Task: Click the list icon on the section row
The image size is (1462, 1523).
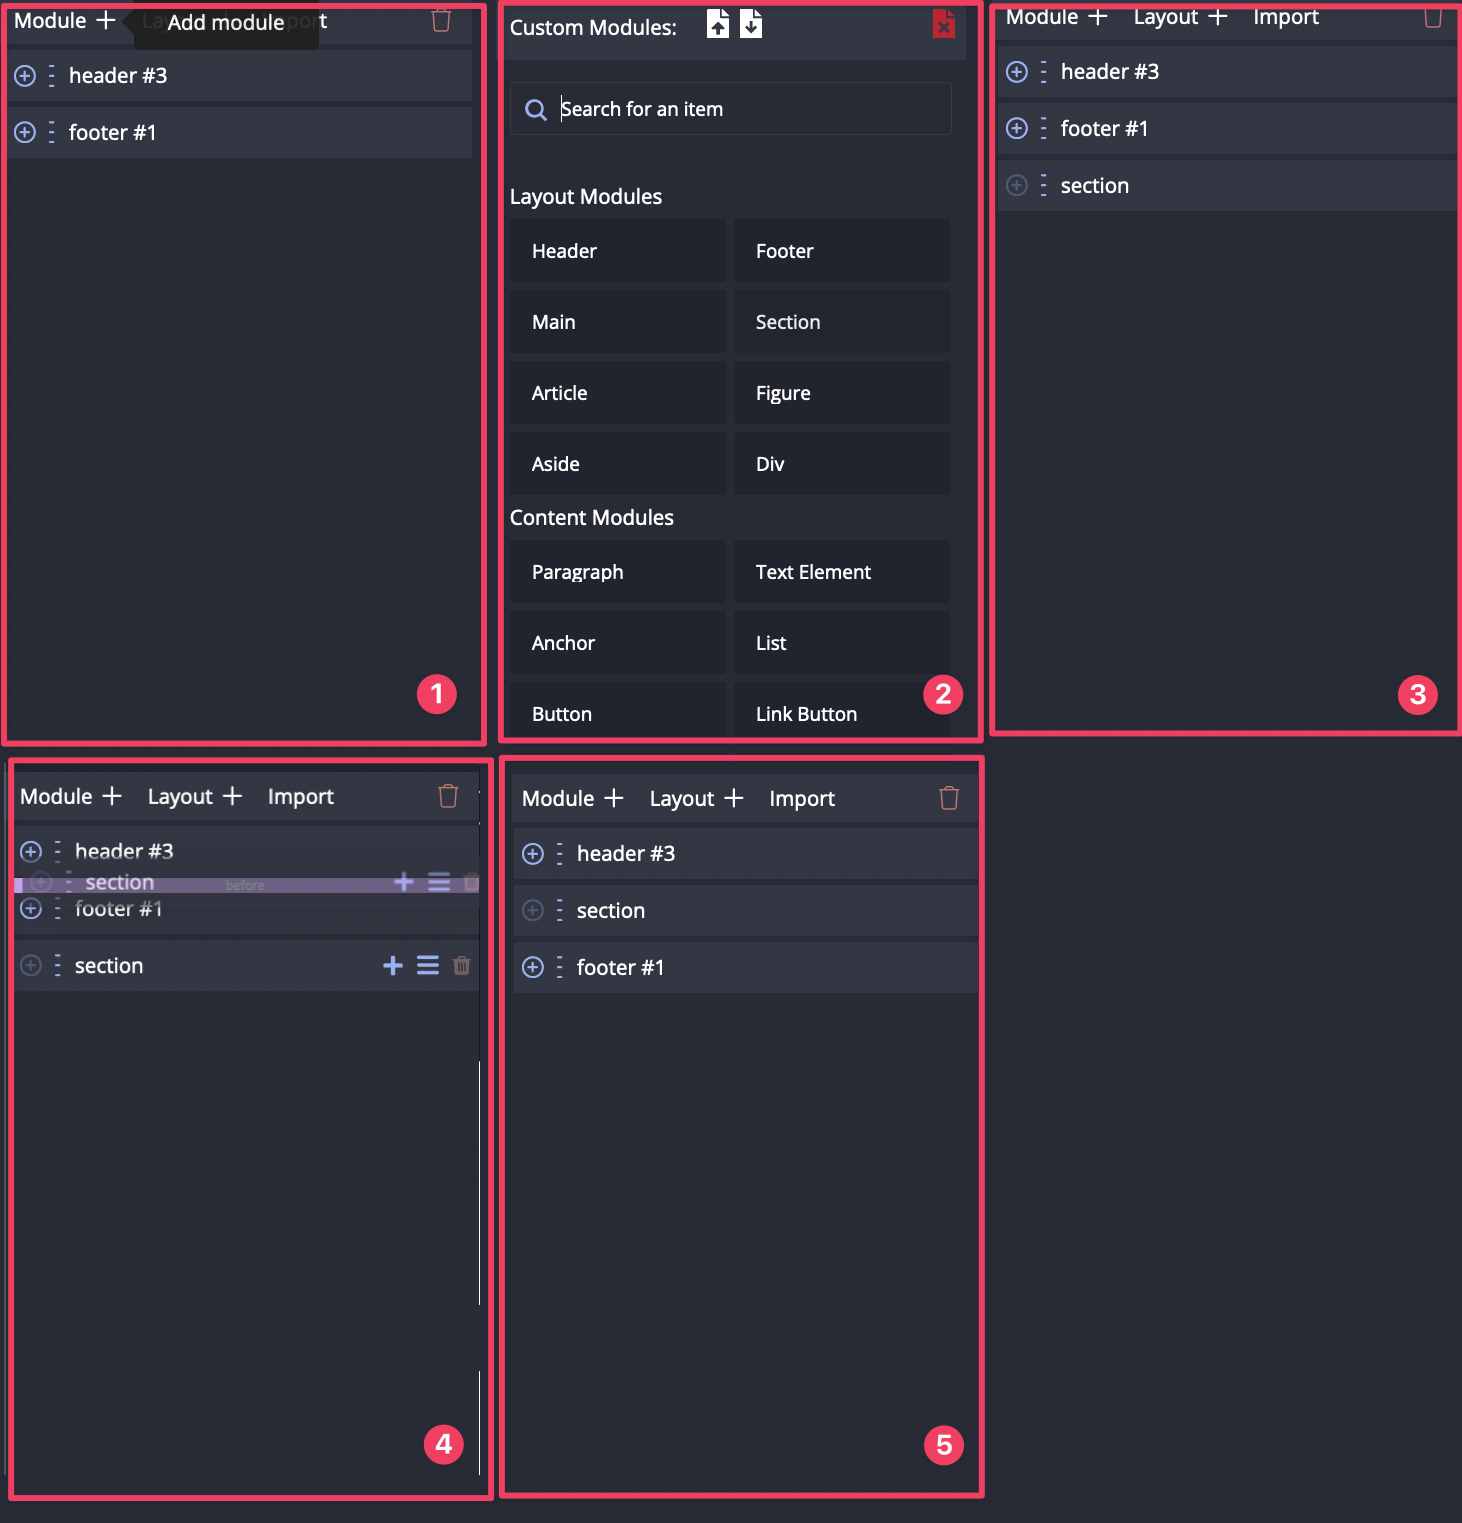Action: 428,965
